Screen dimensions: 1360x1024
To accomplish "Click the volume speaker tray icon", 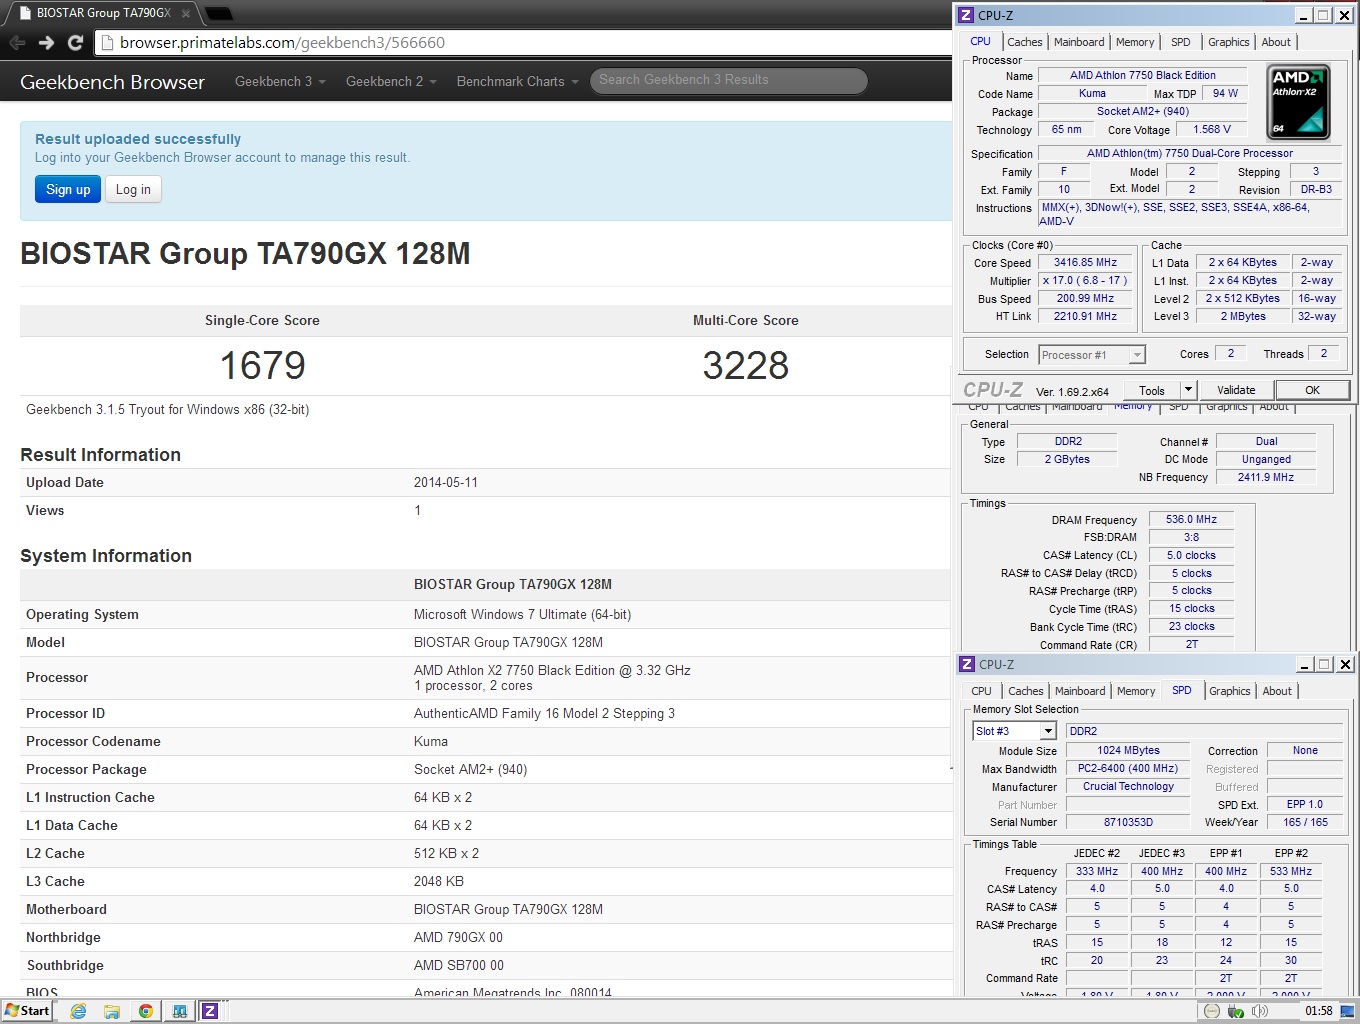I will 1260,1011.
